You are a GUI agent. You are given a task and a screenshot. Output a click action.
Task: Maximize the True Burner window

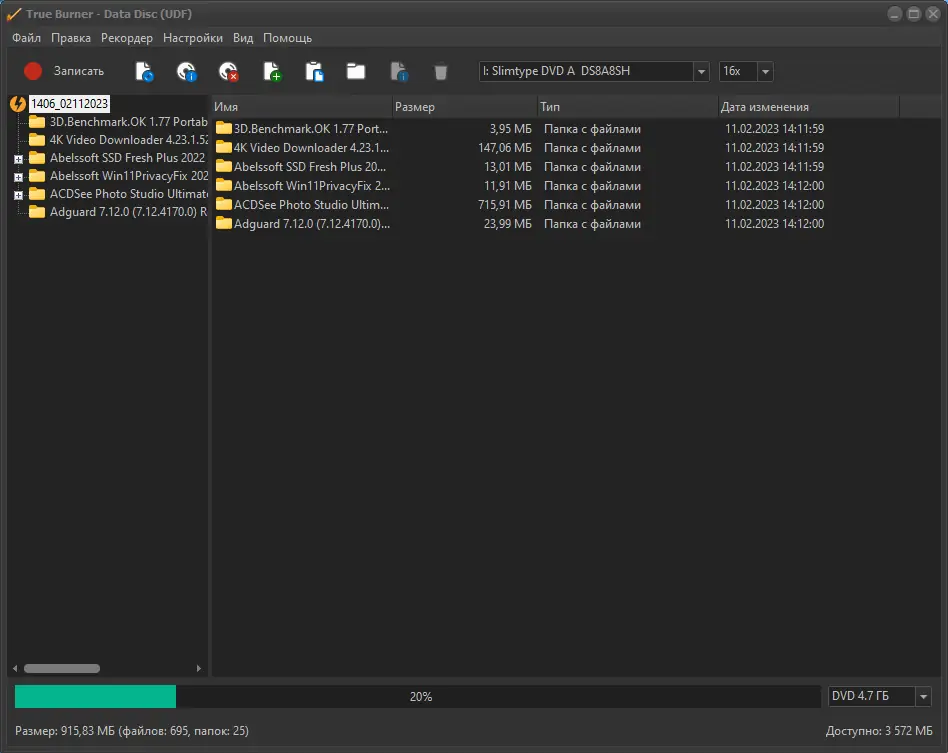pyautogui.click(x=914, y=14)
